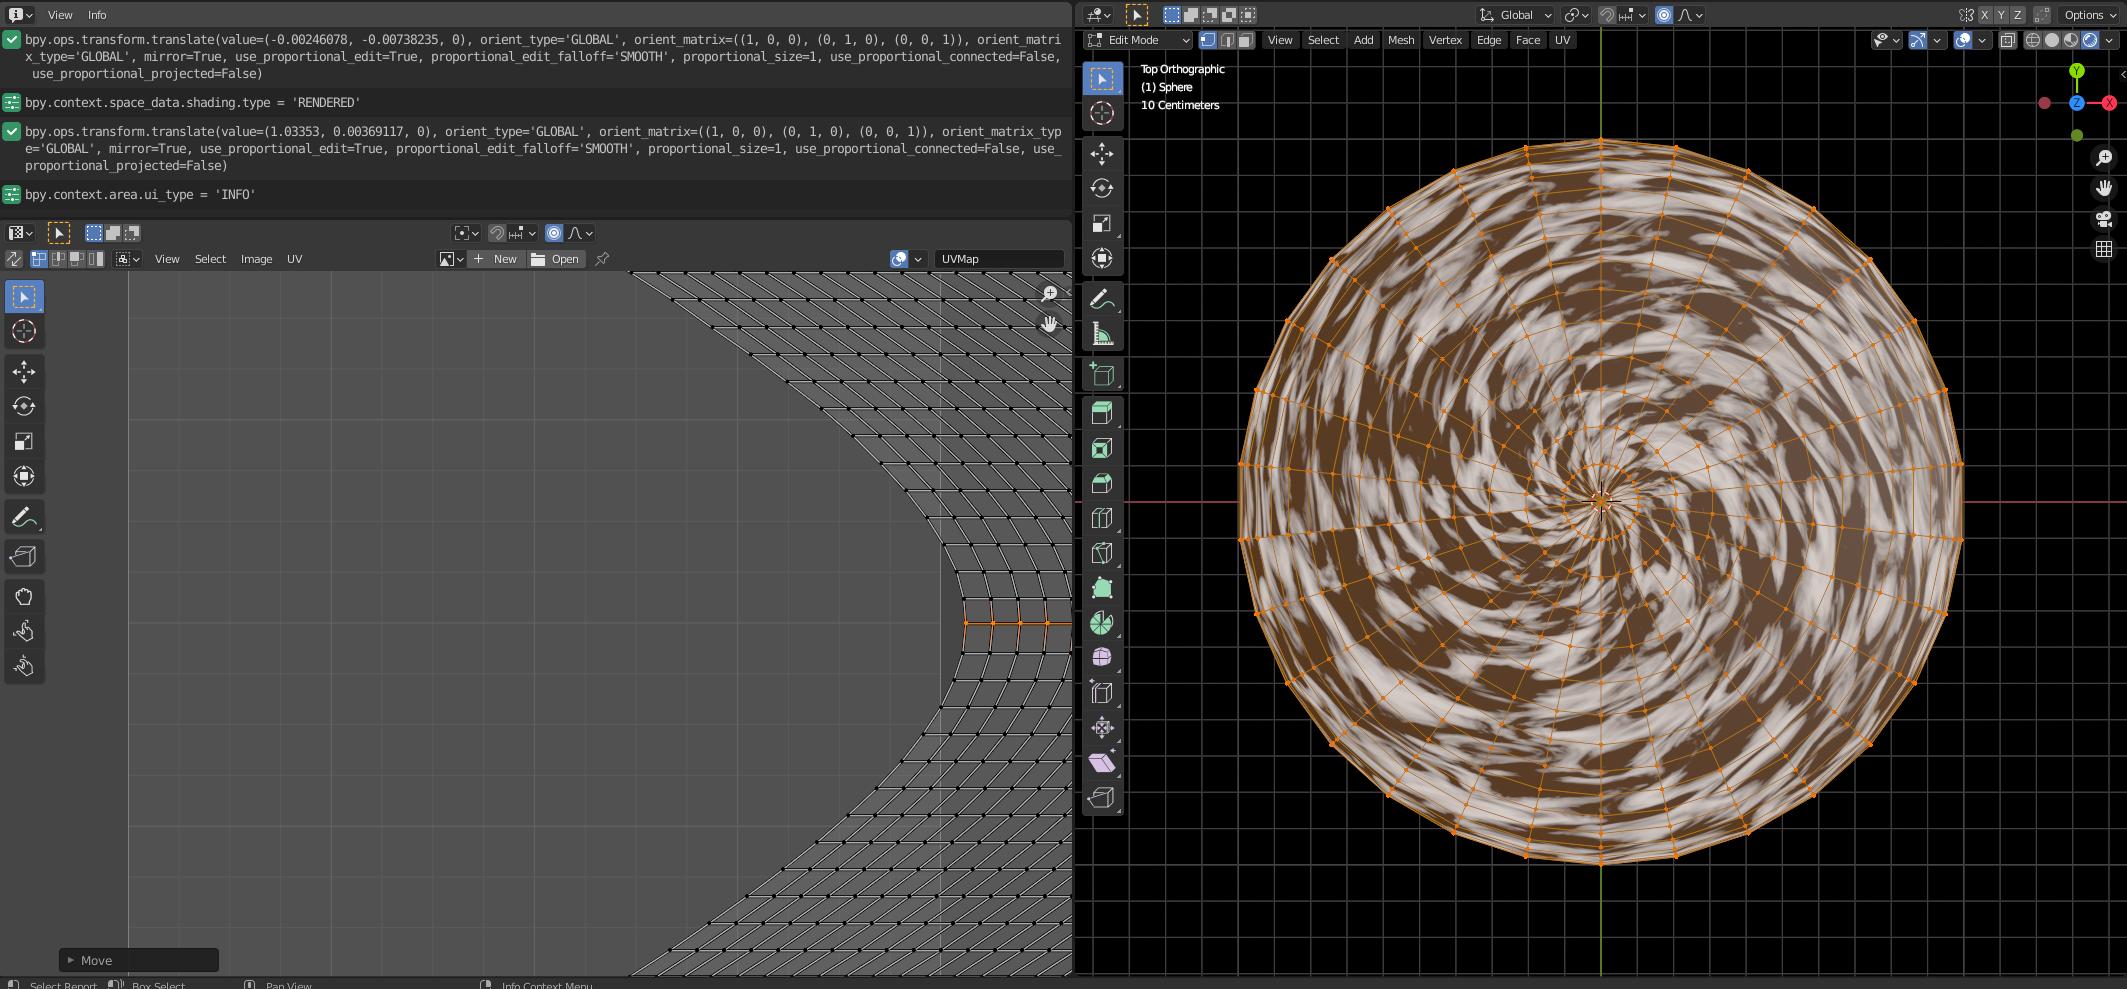The width and height of the screenshot is (2127, 989).
Task: Select the Loop Cut tool
Action: (x=1101, y=518)
